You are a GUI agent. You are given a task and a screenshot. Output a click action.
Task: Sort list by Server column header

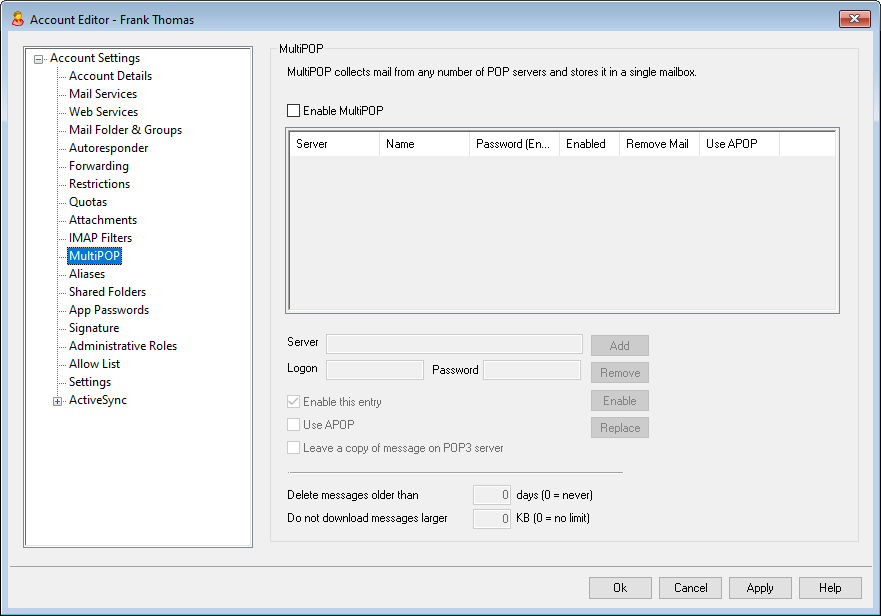(x=334, y=144)
